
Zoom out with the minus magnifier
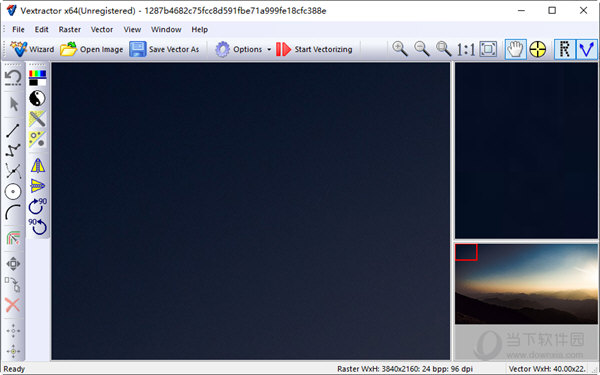[x=422, y=49]
